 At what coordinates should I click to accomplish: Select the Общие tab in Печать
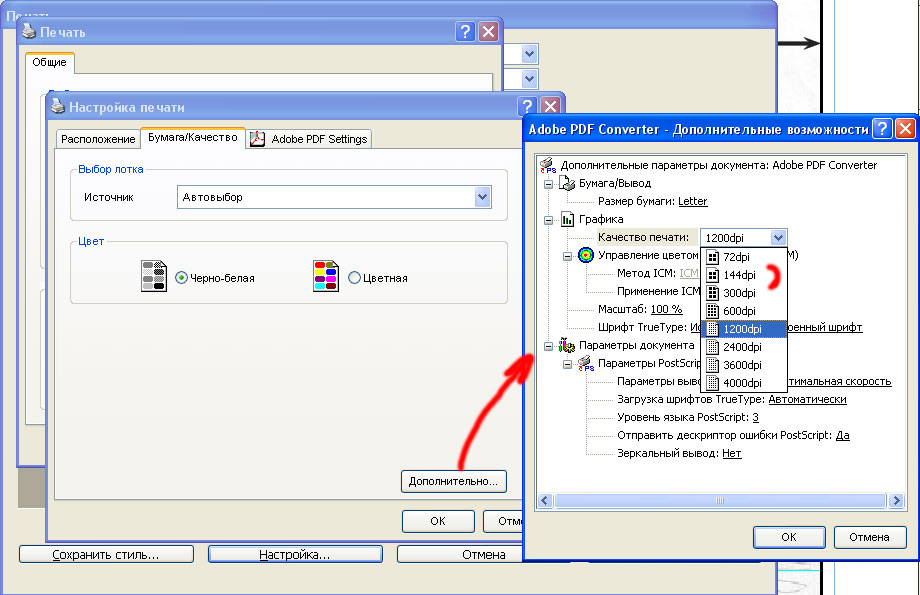point(49,62)
